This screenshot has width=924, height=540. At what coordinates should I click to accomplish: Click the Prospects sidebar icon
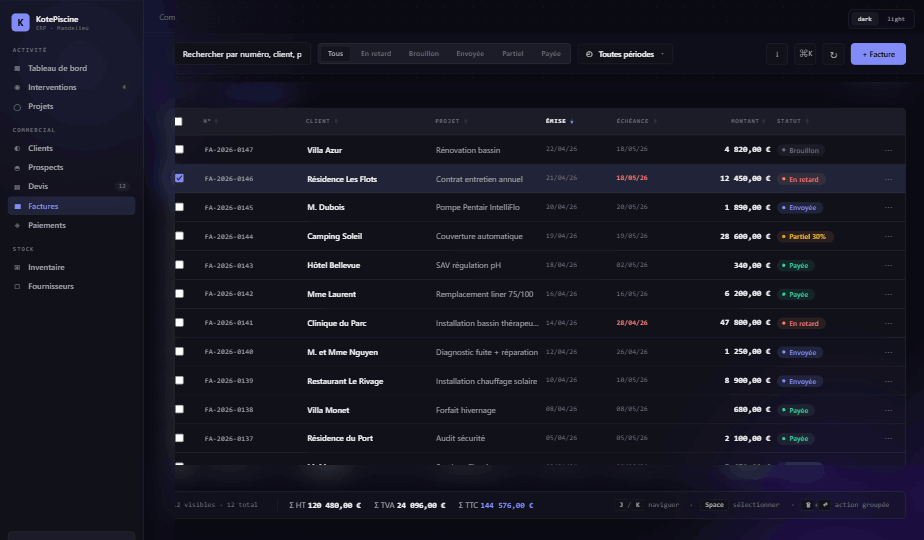tap(17, 168)
